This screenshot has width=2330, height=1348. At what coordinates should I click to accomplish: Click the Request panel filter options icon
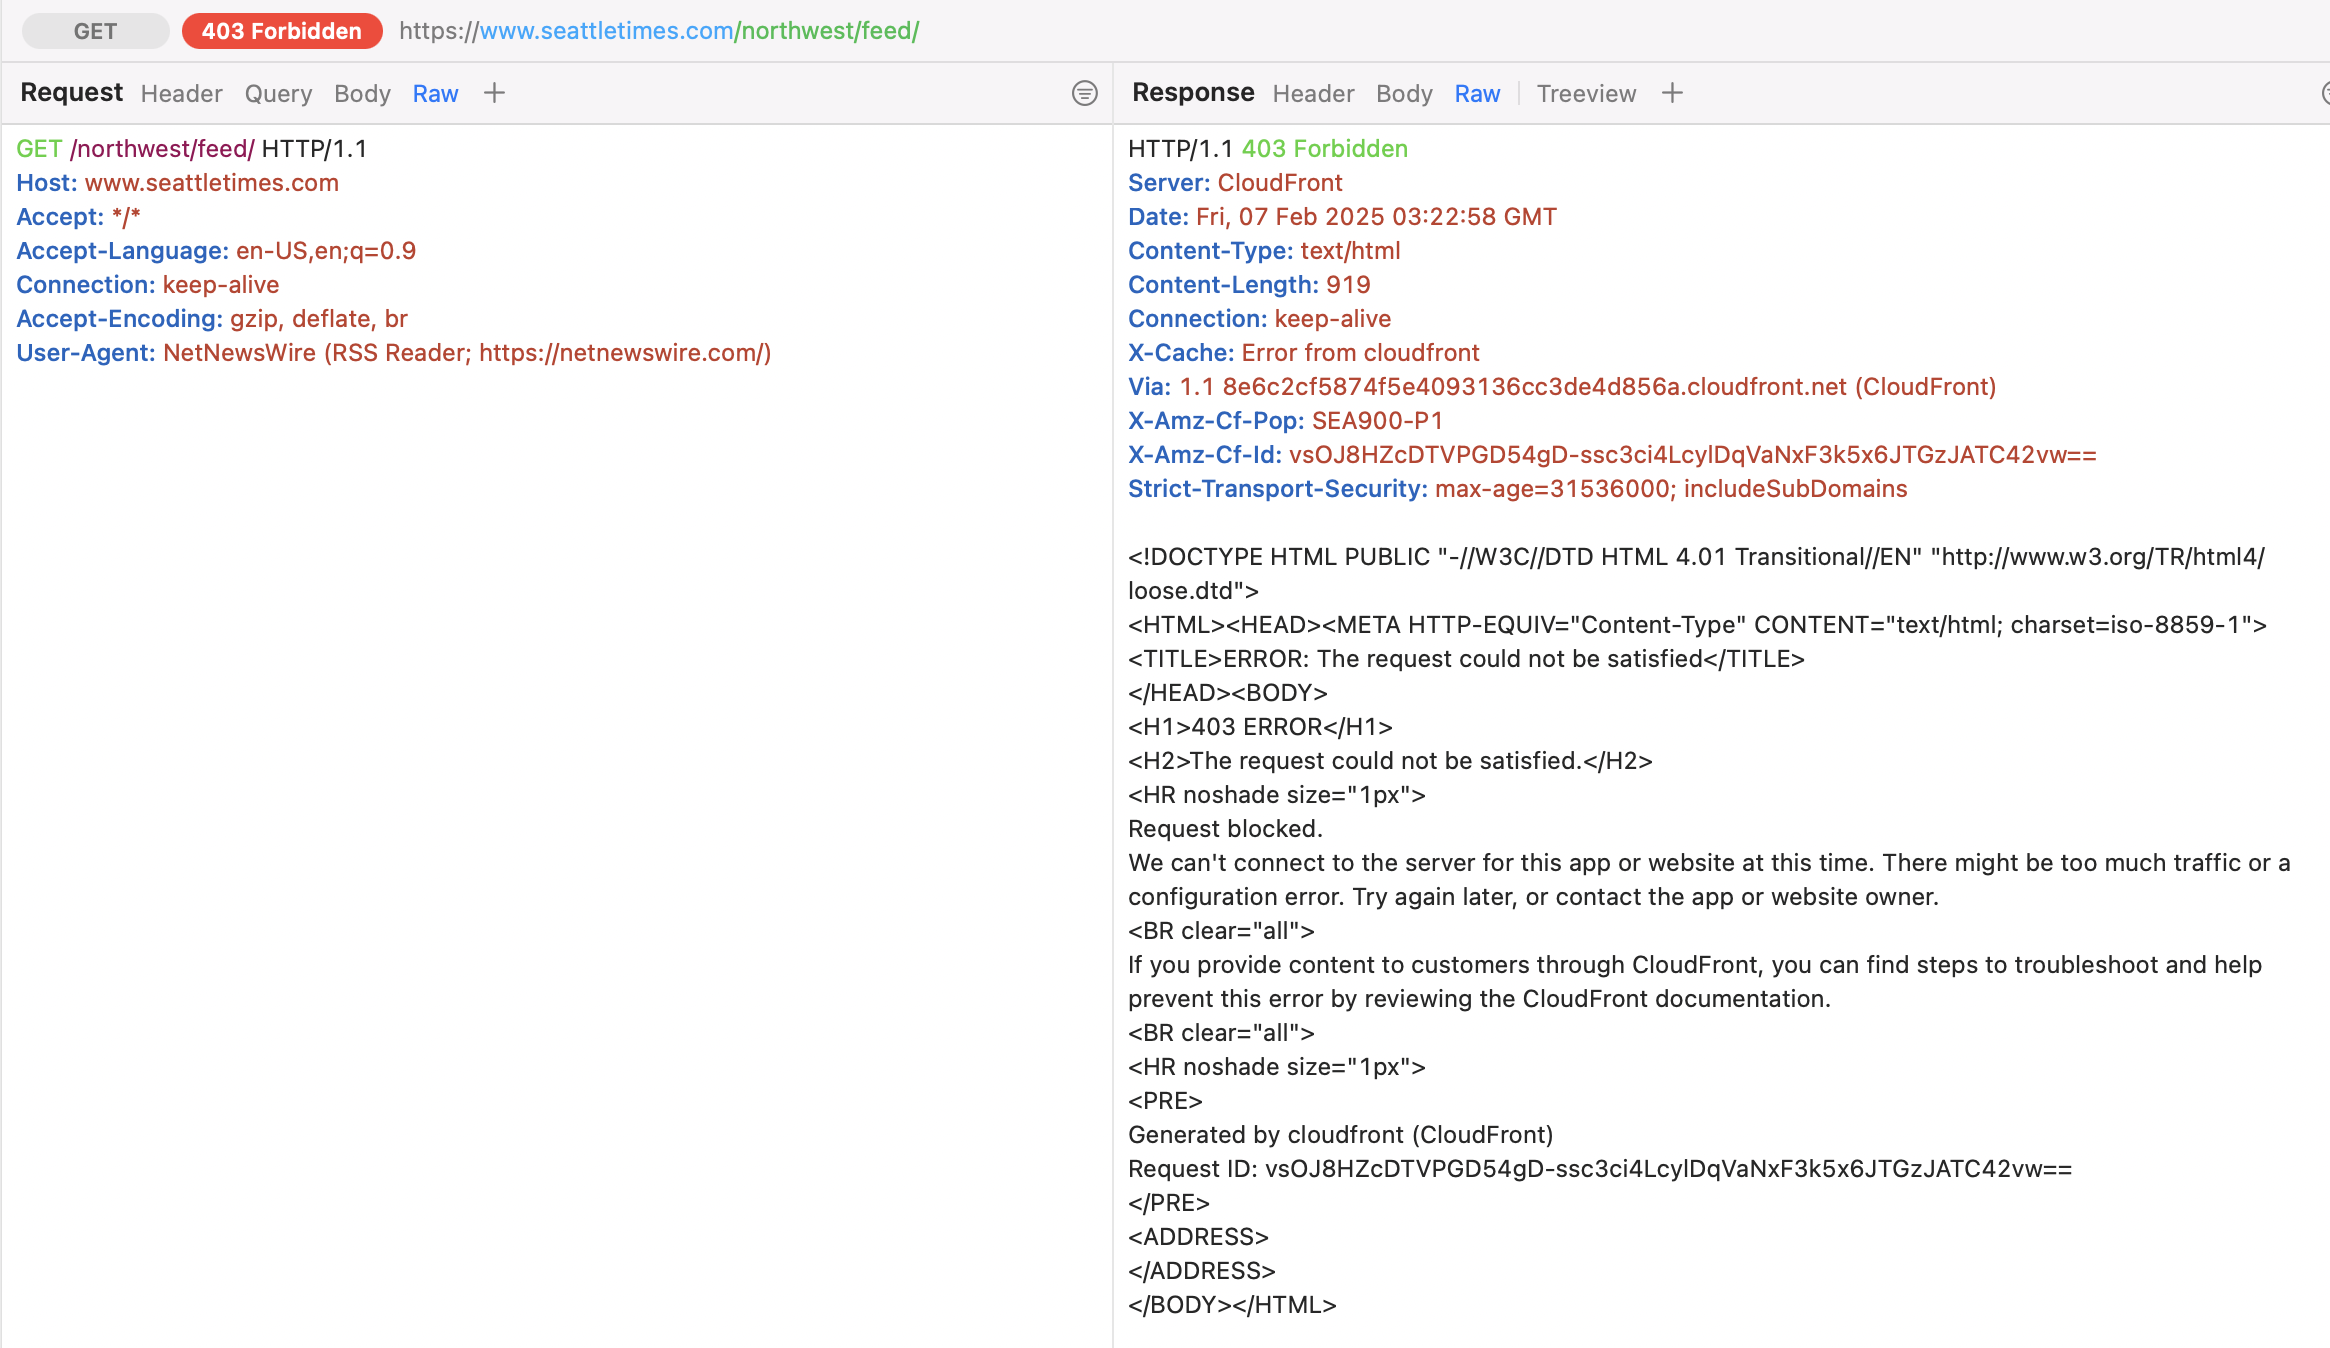coord(1084,93)
